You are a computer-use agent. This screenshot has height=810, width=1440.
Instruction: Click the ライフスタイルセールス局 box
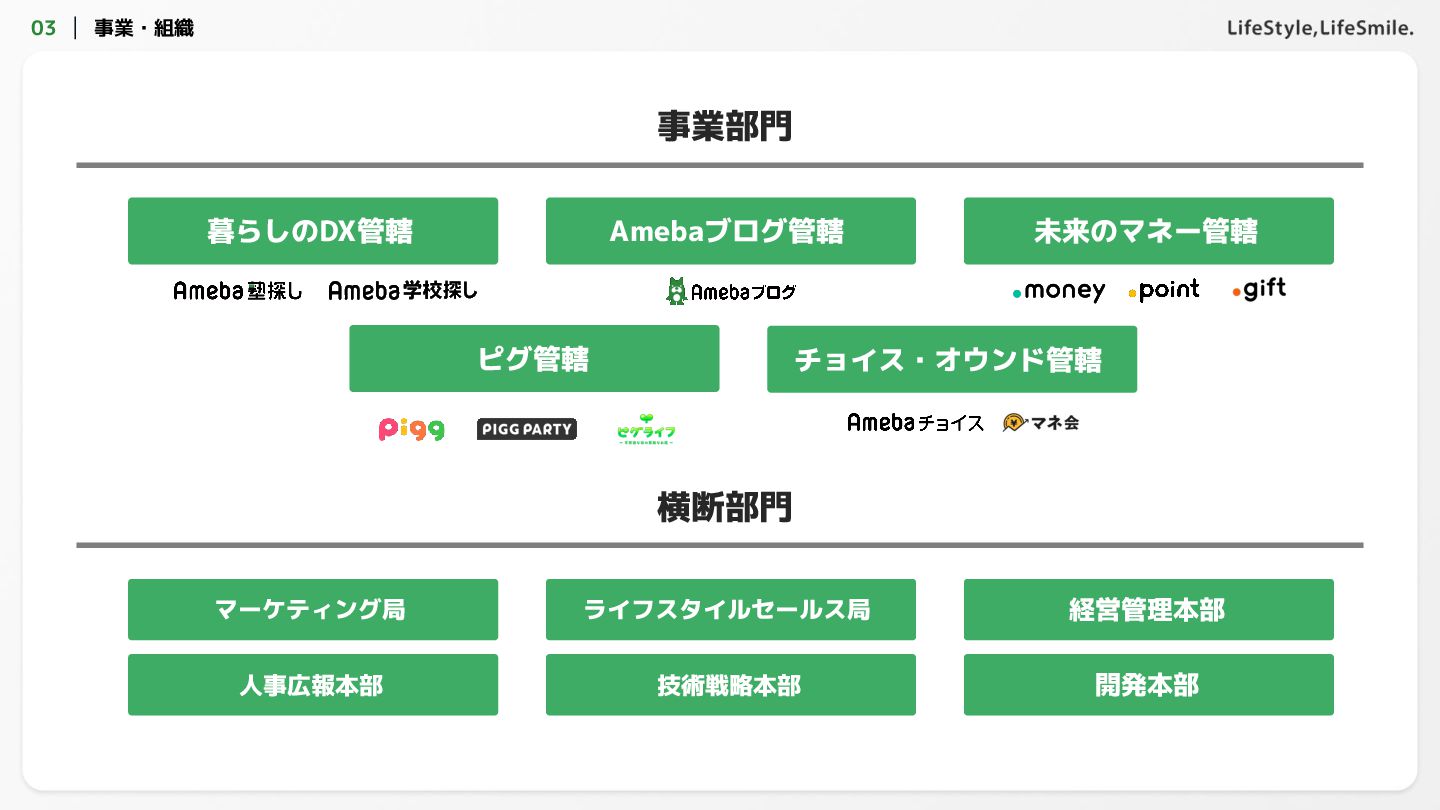click(x=730, y=609)
